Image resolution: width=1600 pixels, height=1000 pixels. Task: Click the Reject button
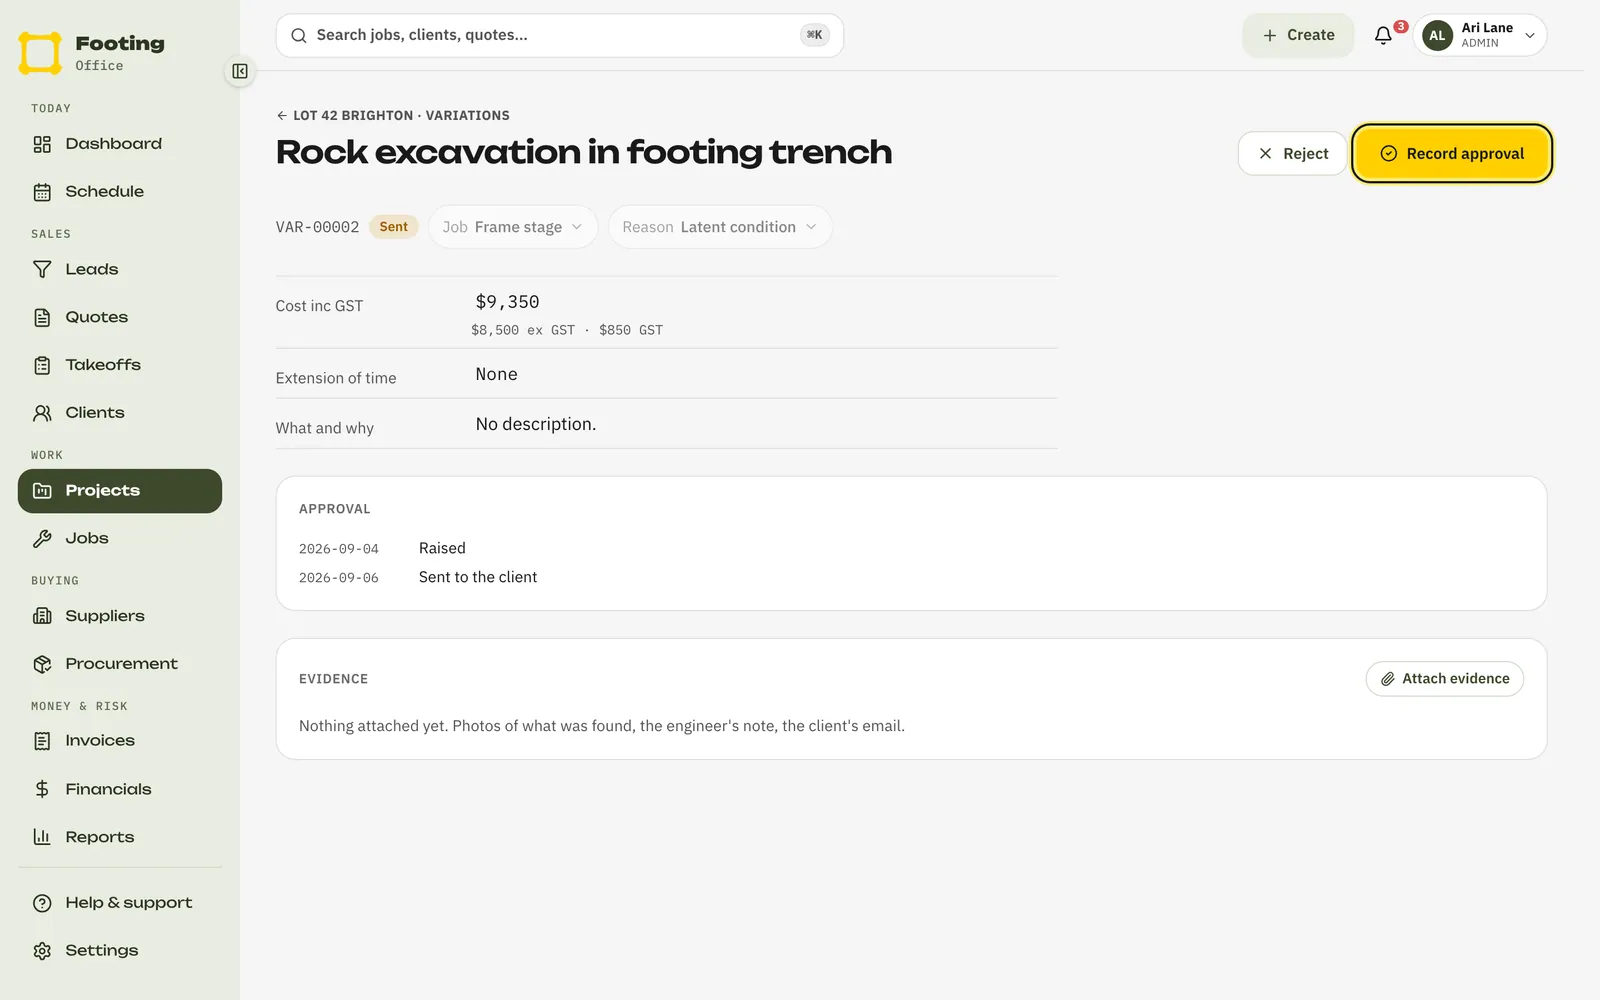[x=1292, y=154]
